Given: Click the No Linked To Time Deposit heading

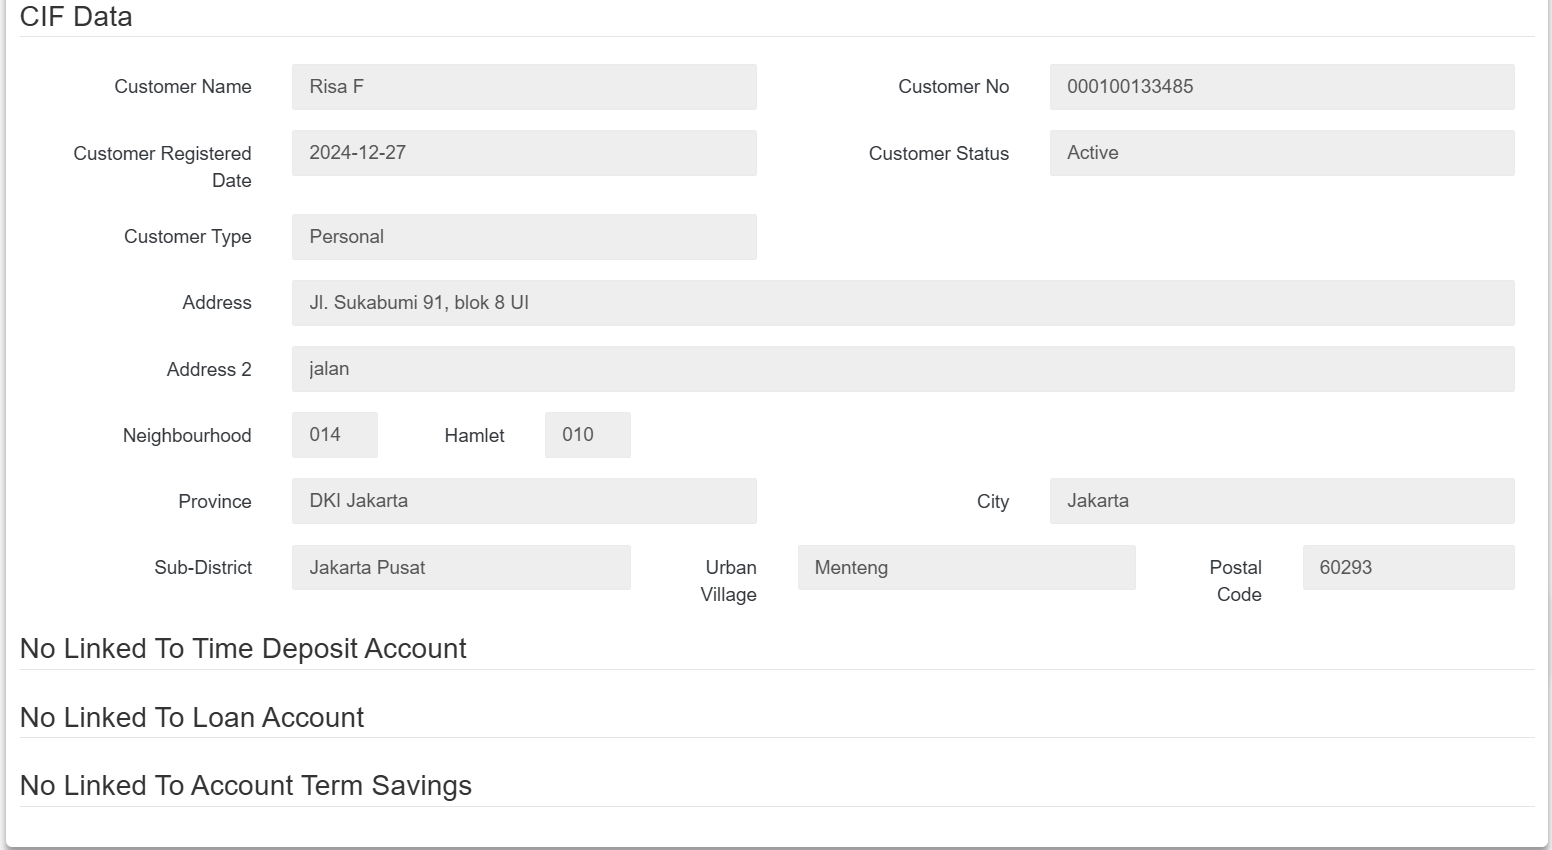Looking at the screenshot, I should point(243,649).
